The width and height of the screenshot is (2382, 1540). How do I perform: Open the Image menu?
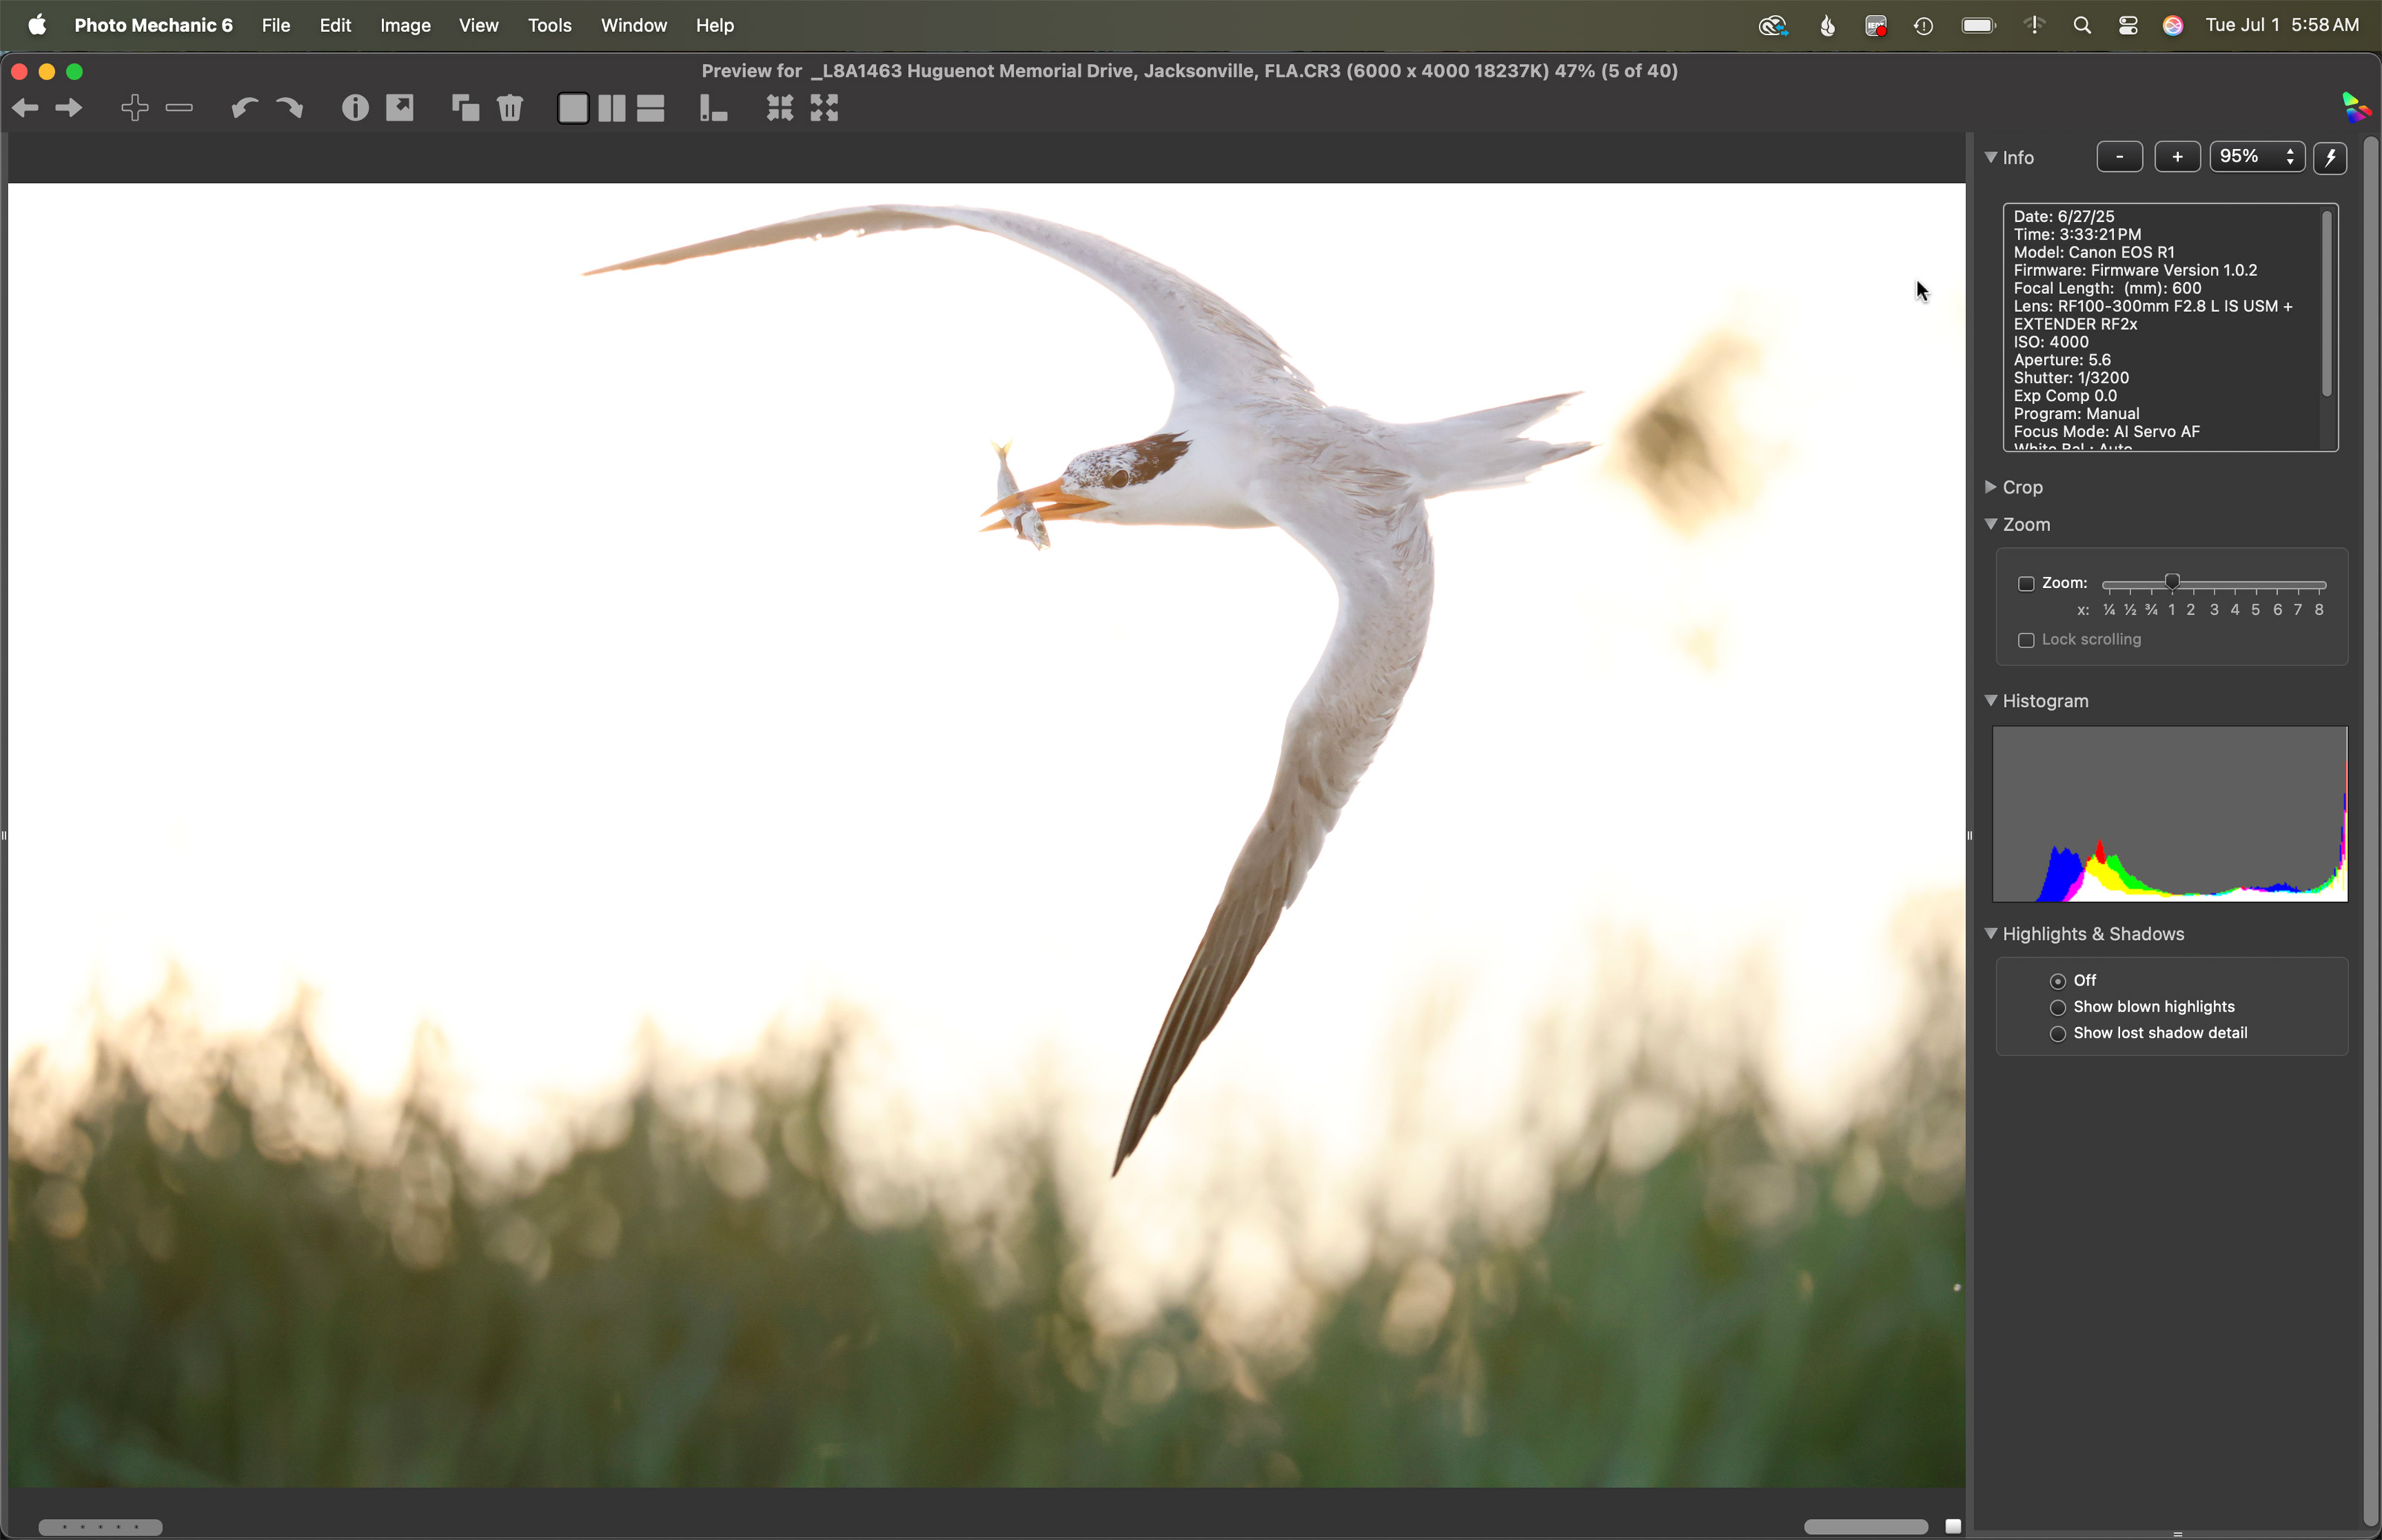(x=405, y=26)
